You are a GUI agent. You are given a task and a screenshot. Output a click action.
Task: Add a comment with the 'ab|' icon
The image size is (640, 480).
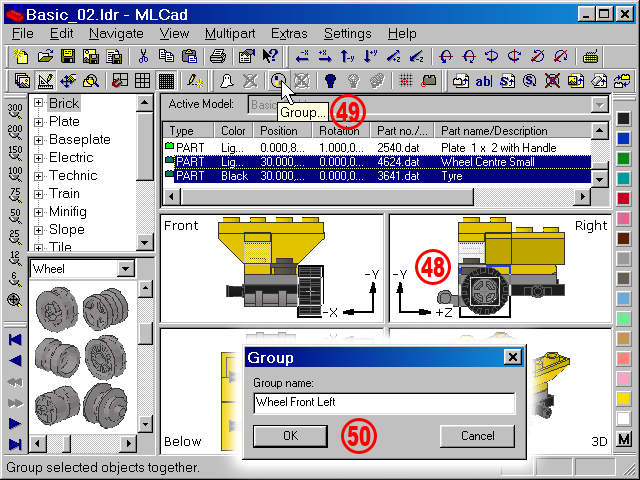(x=484, y=80)
